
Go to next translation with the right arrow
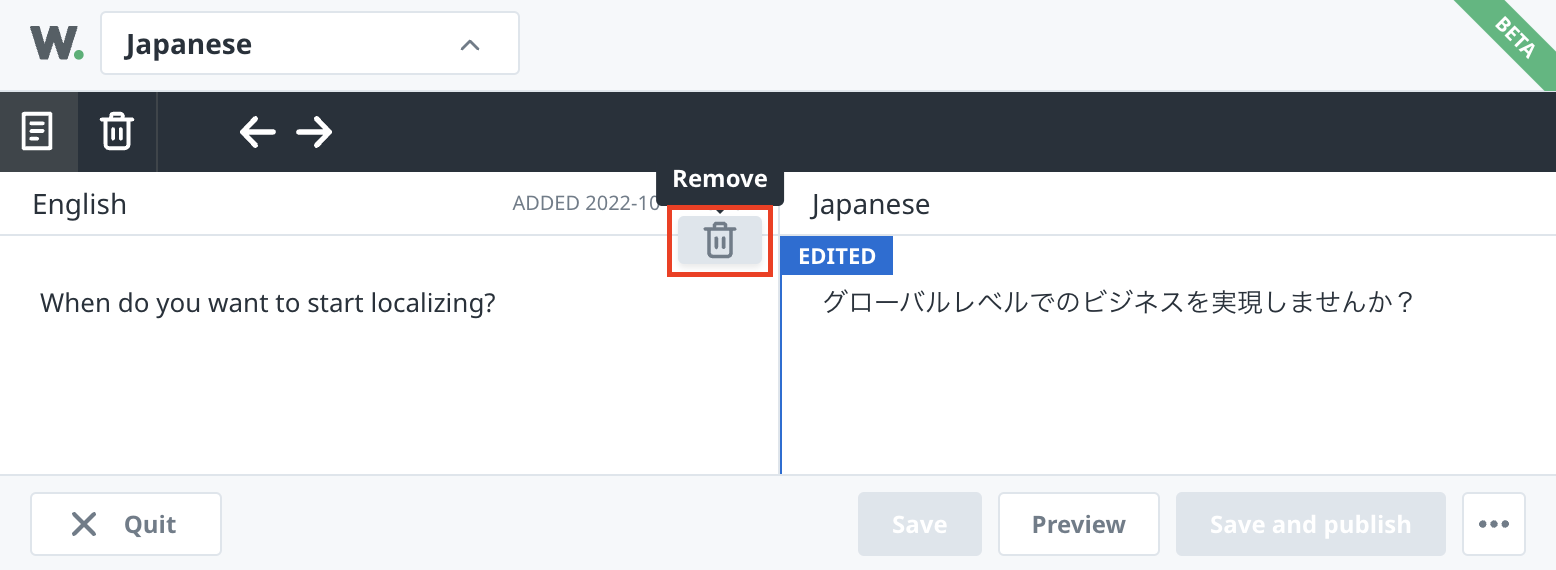(314, 131)
